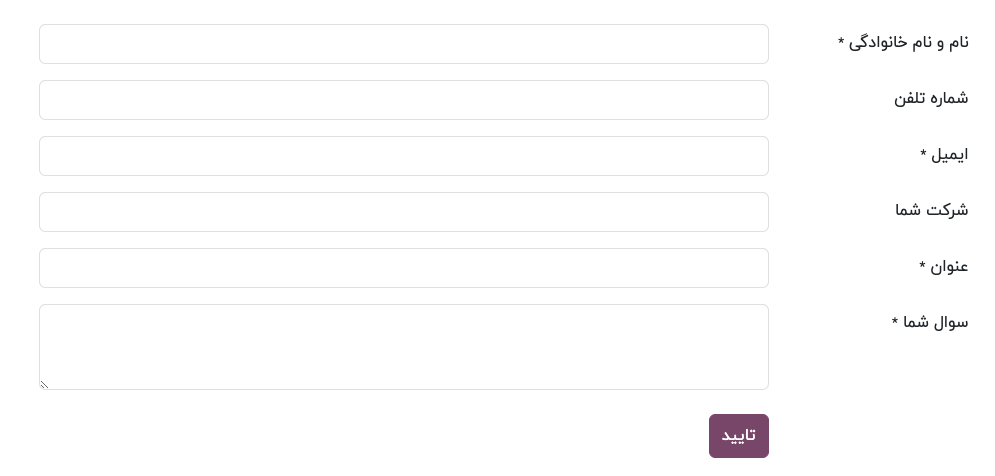Click the نام و نام خانوادگی label
Screen dimensions: 995x476
(908, 42)
